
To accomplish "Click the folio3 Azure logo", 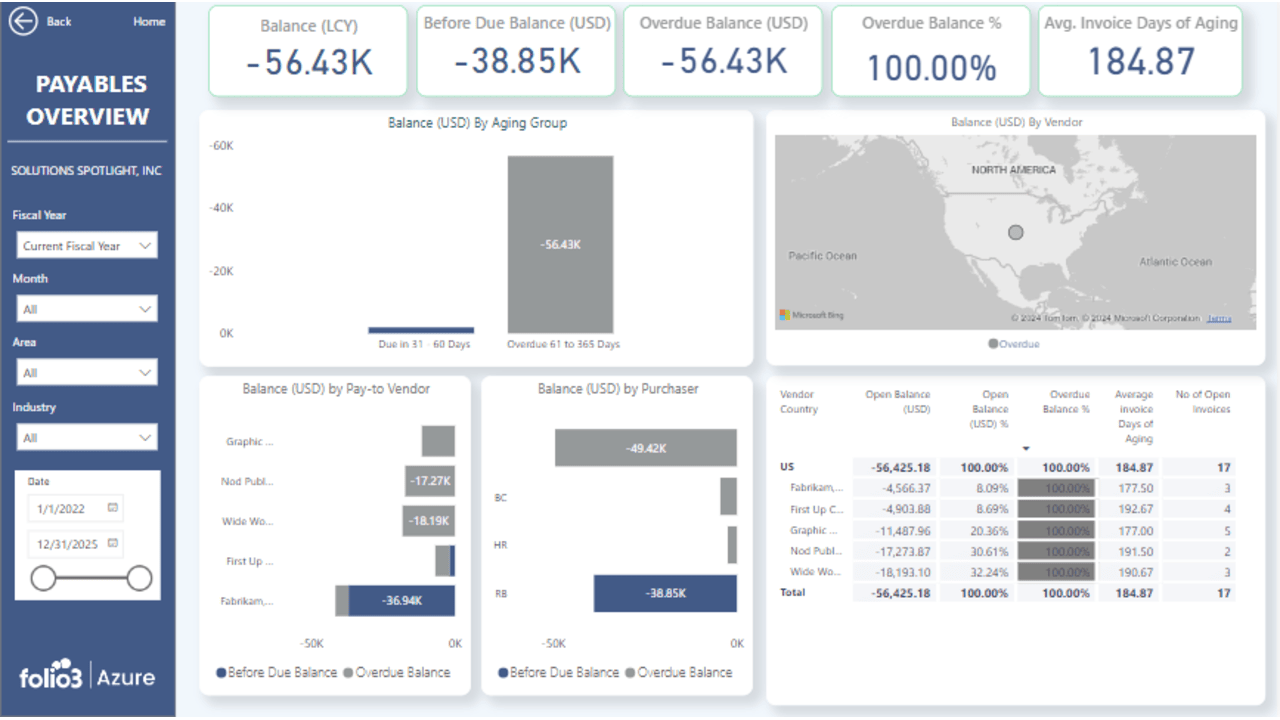I will pos(88,676).
